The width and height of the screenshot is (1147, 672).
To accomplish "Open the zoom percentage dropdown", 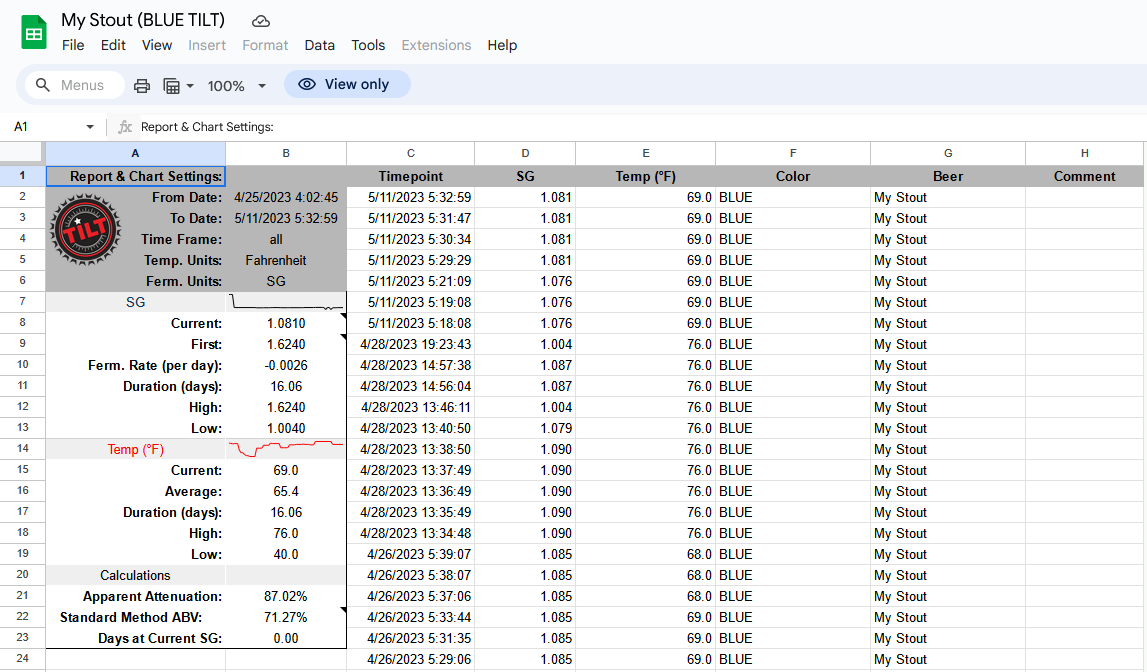I will 237,84.
